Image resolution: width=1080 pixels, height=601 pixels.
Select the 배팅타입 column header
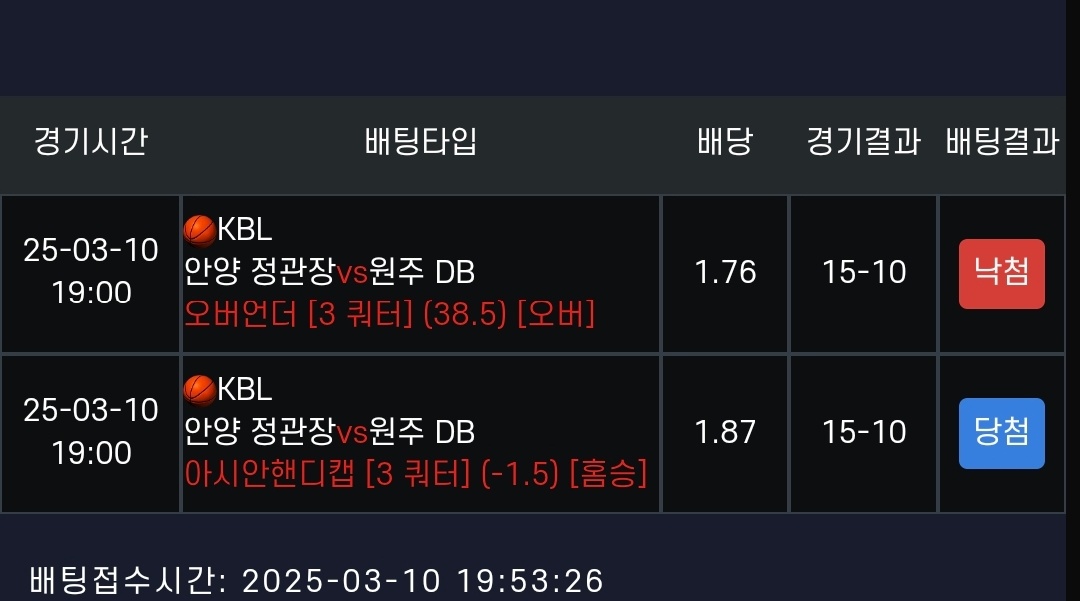[x=420, y=142]
